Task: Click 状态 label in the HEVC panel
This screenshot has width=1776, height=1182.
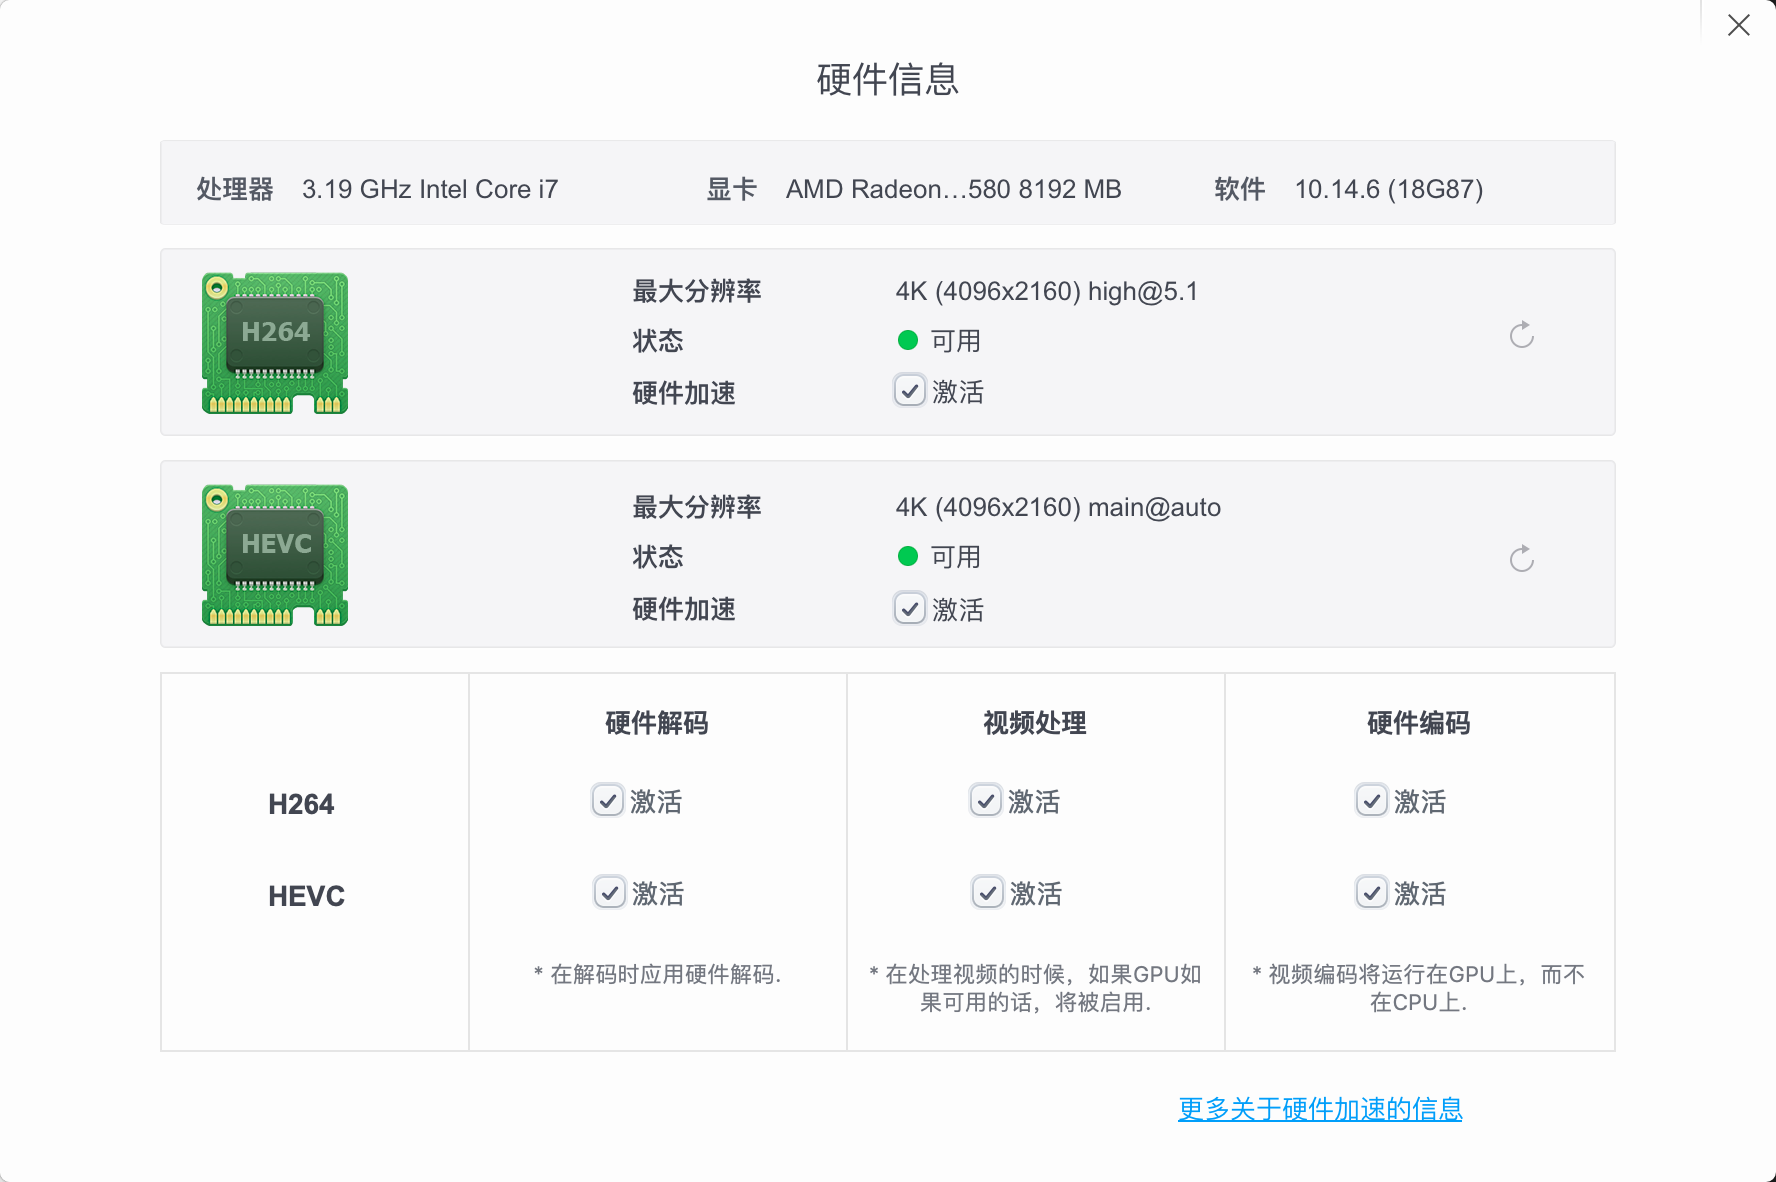Action: click(x=658, y=557)
